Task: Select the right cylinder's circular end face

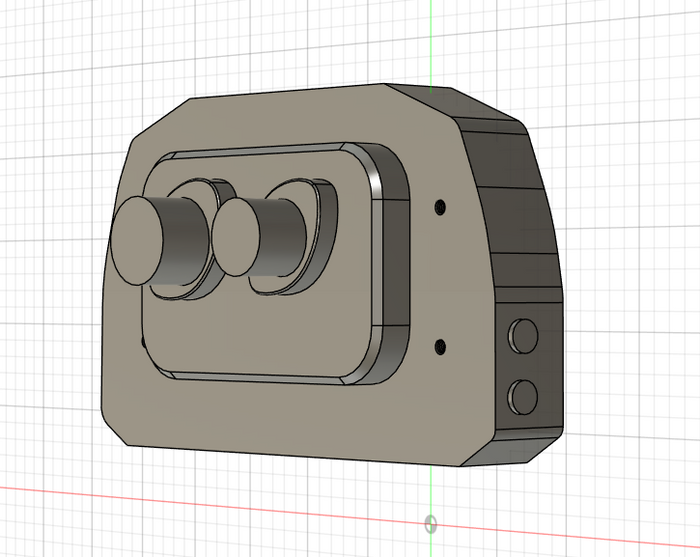Action: 236,237
